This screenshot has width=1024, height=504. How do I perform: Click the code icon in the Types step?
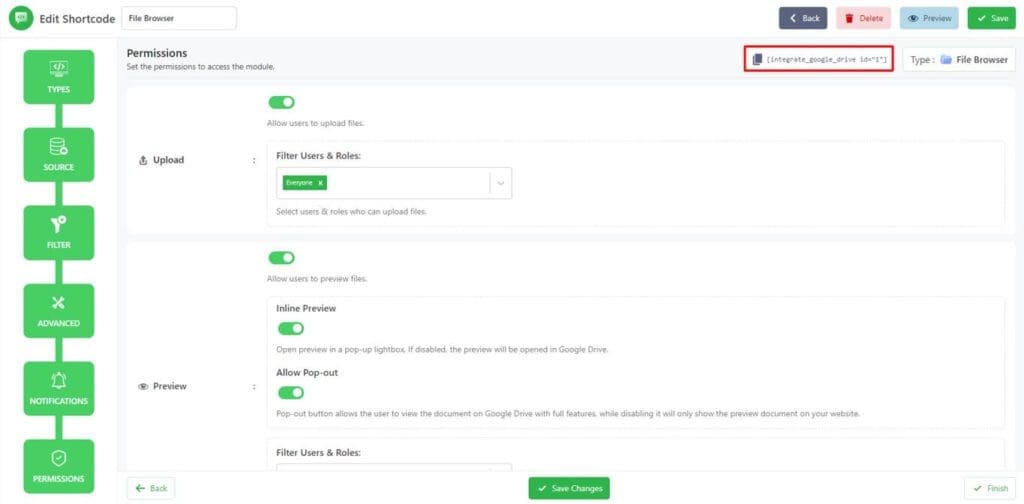59,67
